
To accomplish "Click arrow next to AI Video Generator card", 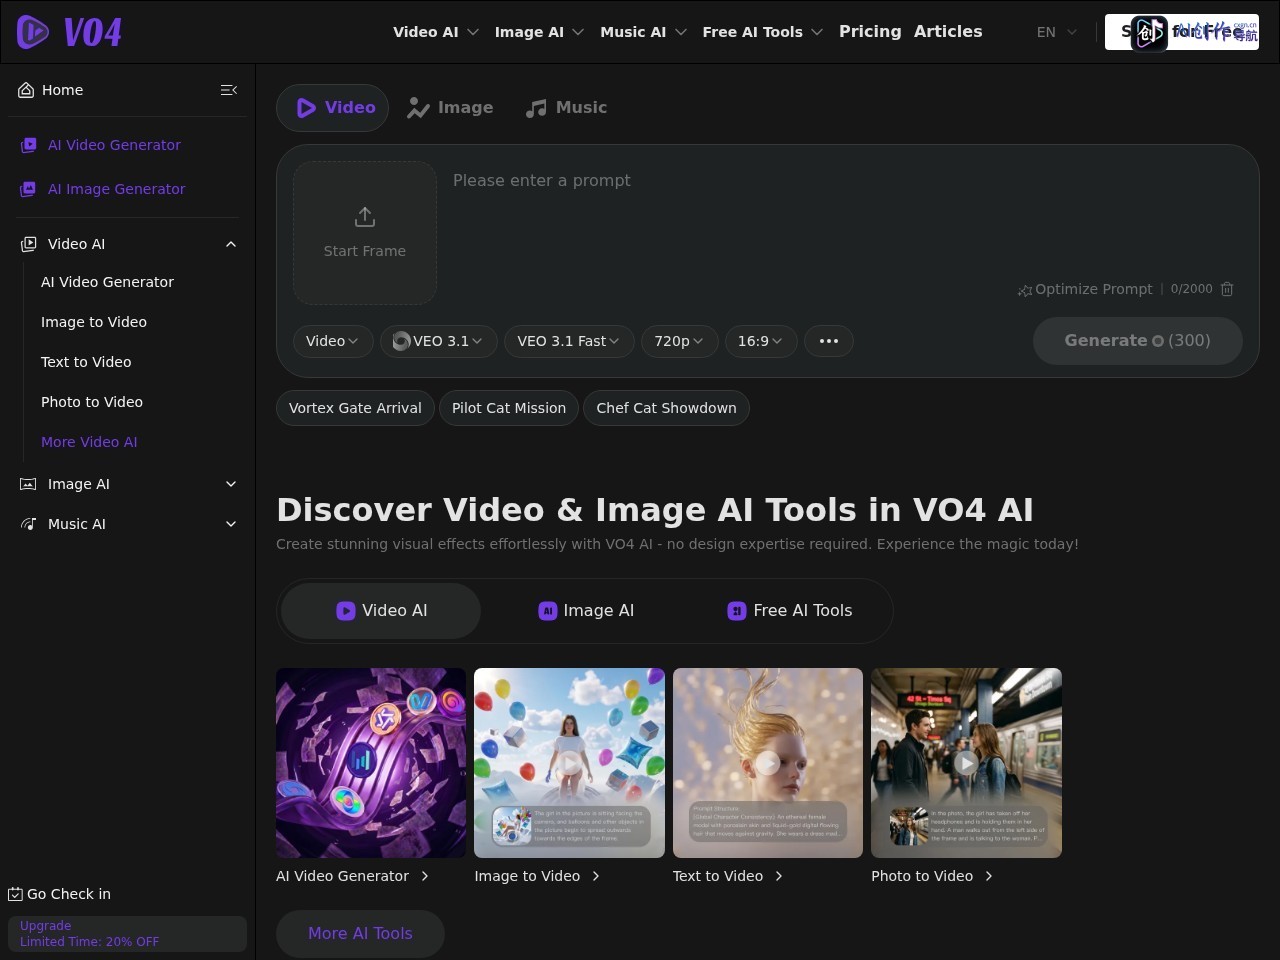I will [425, 876].
